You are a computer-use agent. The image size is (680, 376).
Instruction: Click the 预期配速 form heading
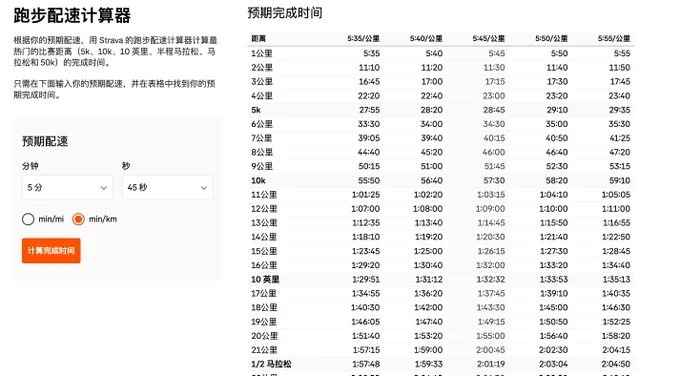[45, 141]
